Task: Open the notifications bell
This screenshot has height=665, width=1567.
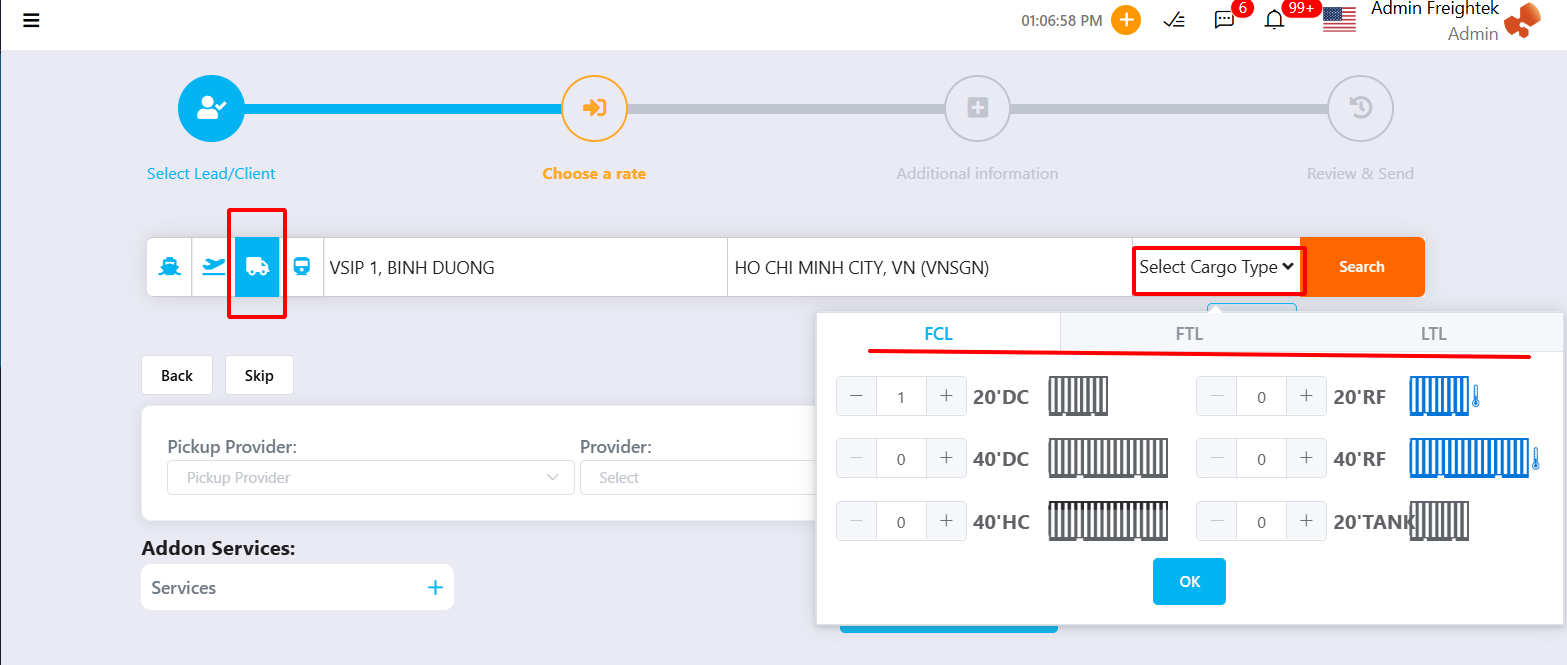Action: 1274,20
